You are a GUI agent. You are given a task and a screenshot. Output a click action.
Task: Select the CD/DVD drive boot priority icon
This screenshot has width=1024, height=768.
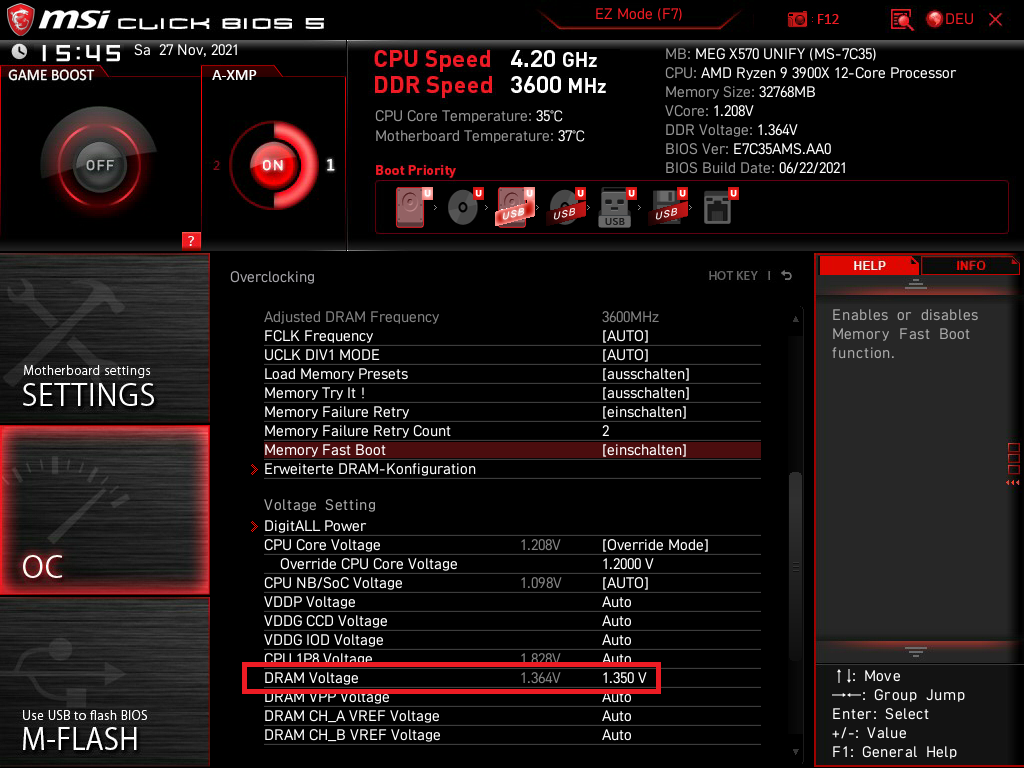coord(465,207)
